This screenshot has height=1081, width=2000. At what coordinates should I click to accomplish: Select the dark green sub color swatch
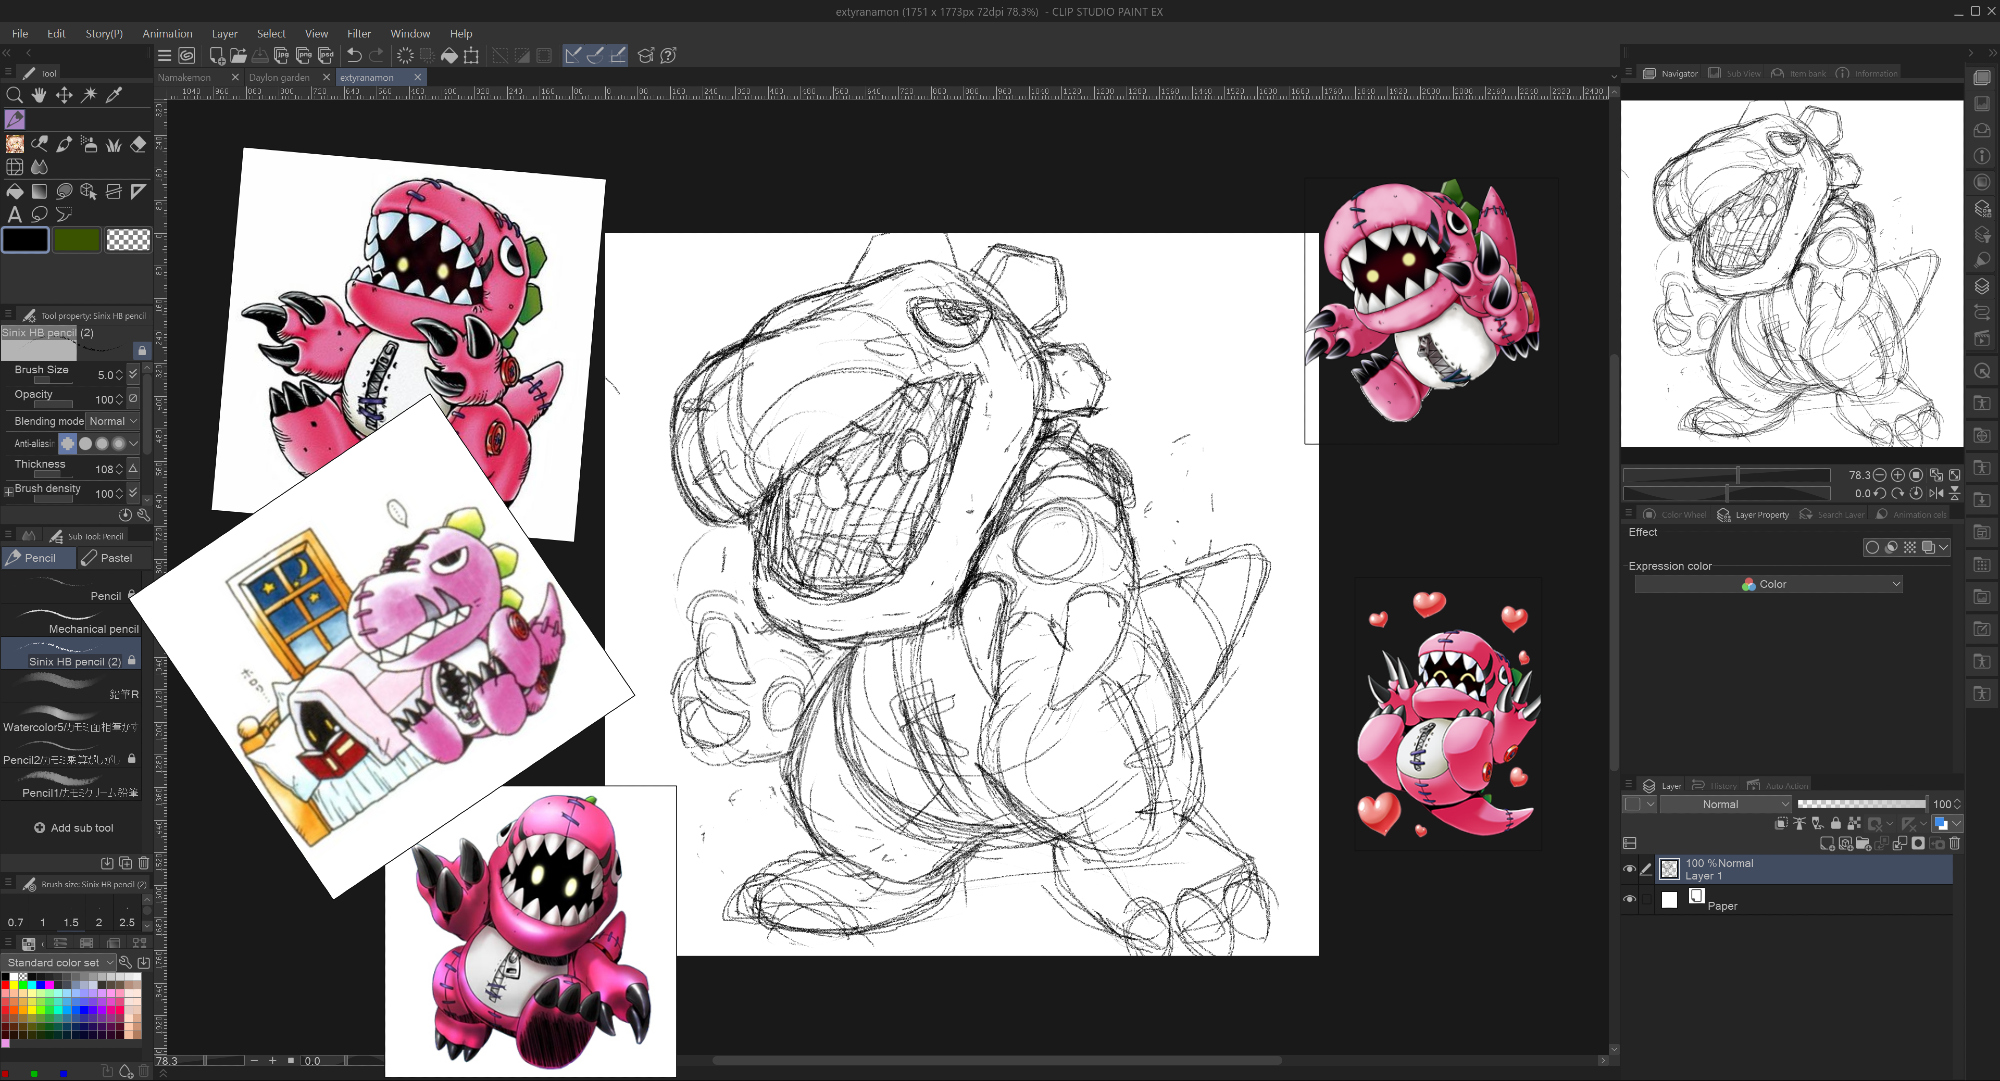[x=76, y=240]
